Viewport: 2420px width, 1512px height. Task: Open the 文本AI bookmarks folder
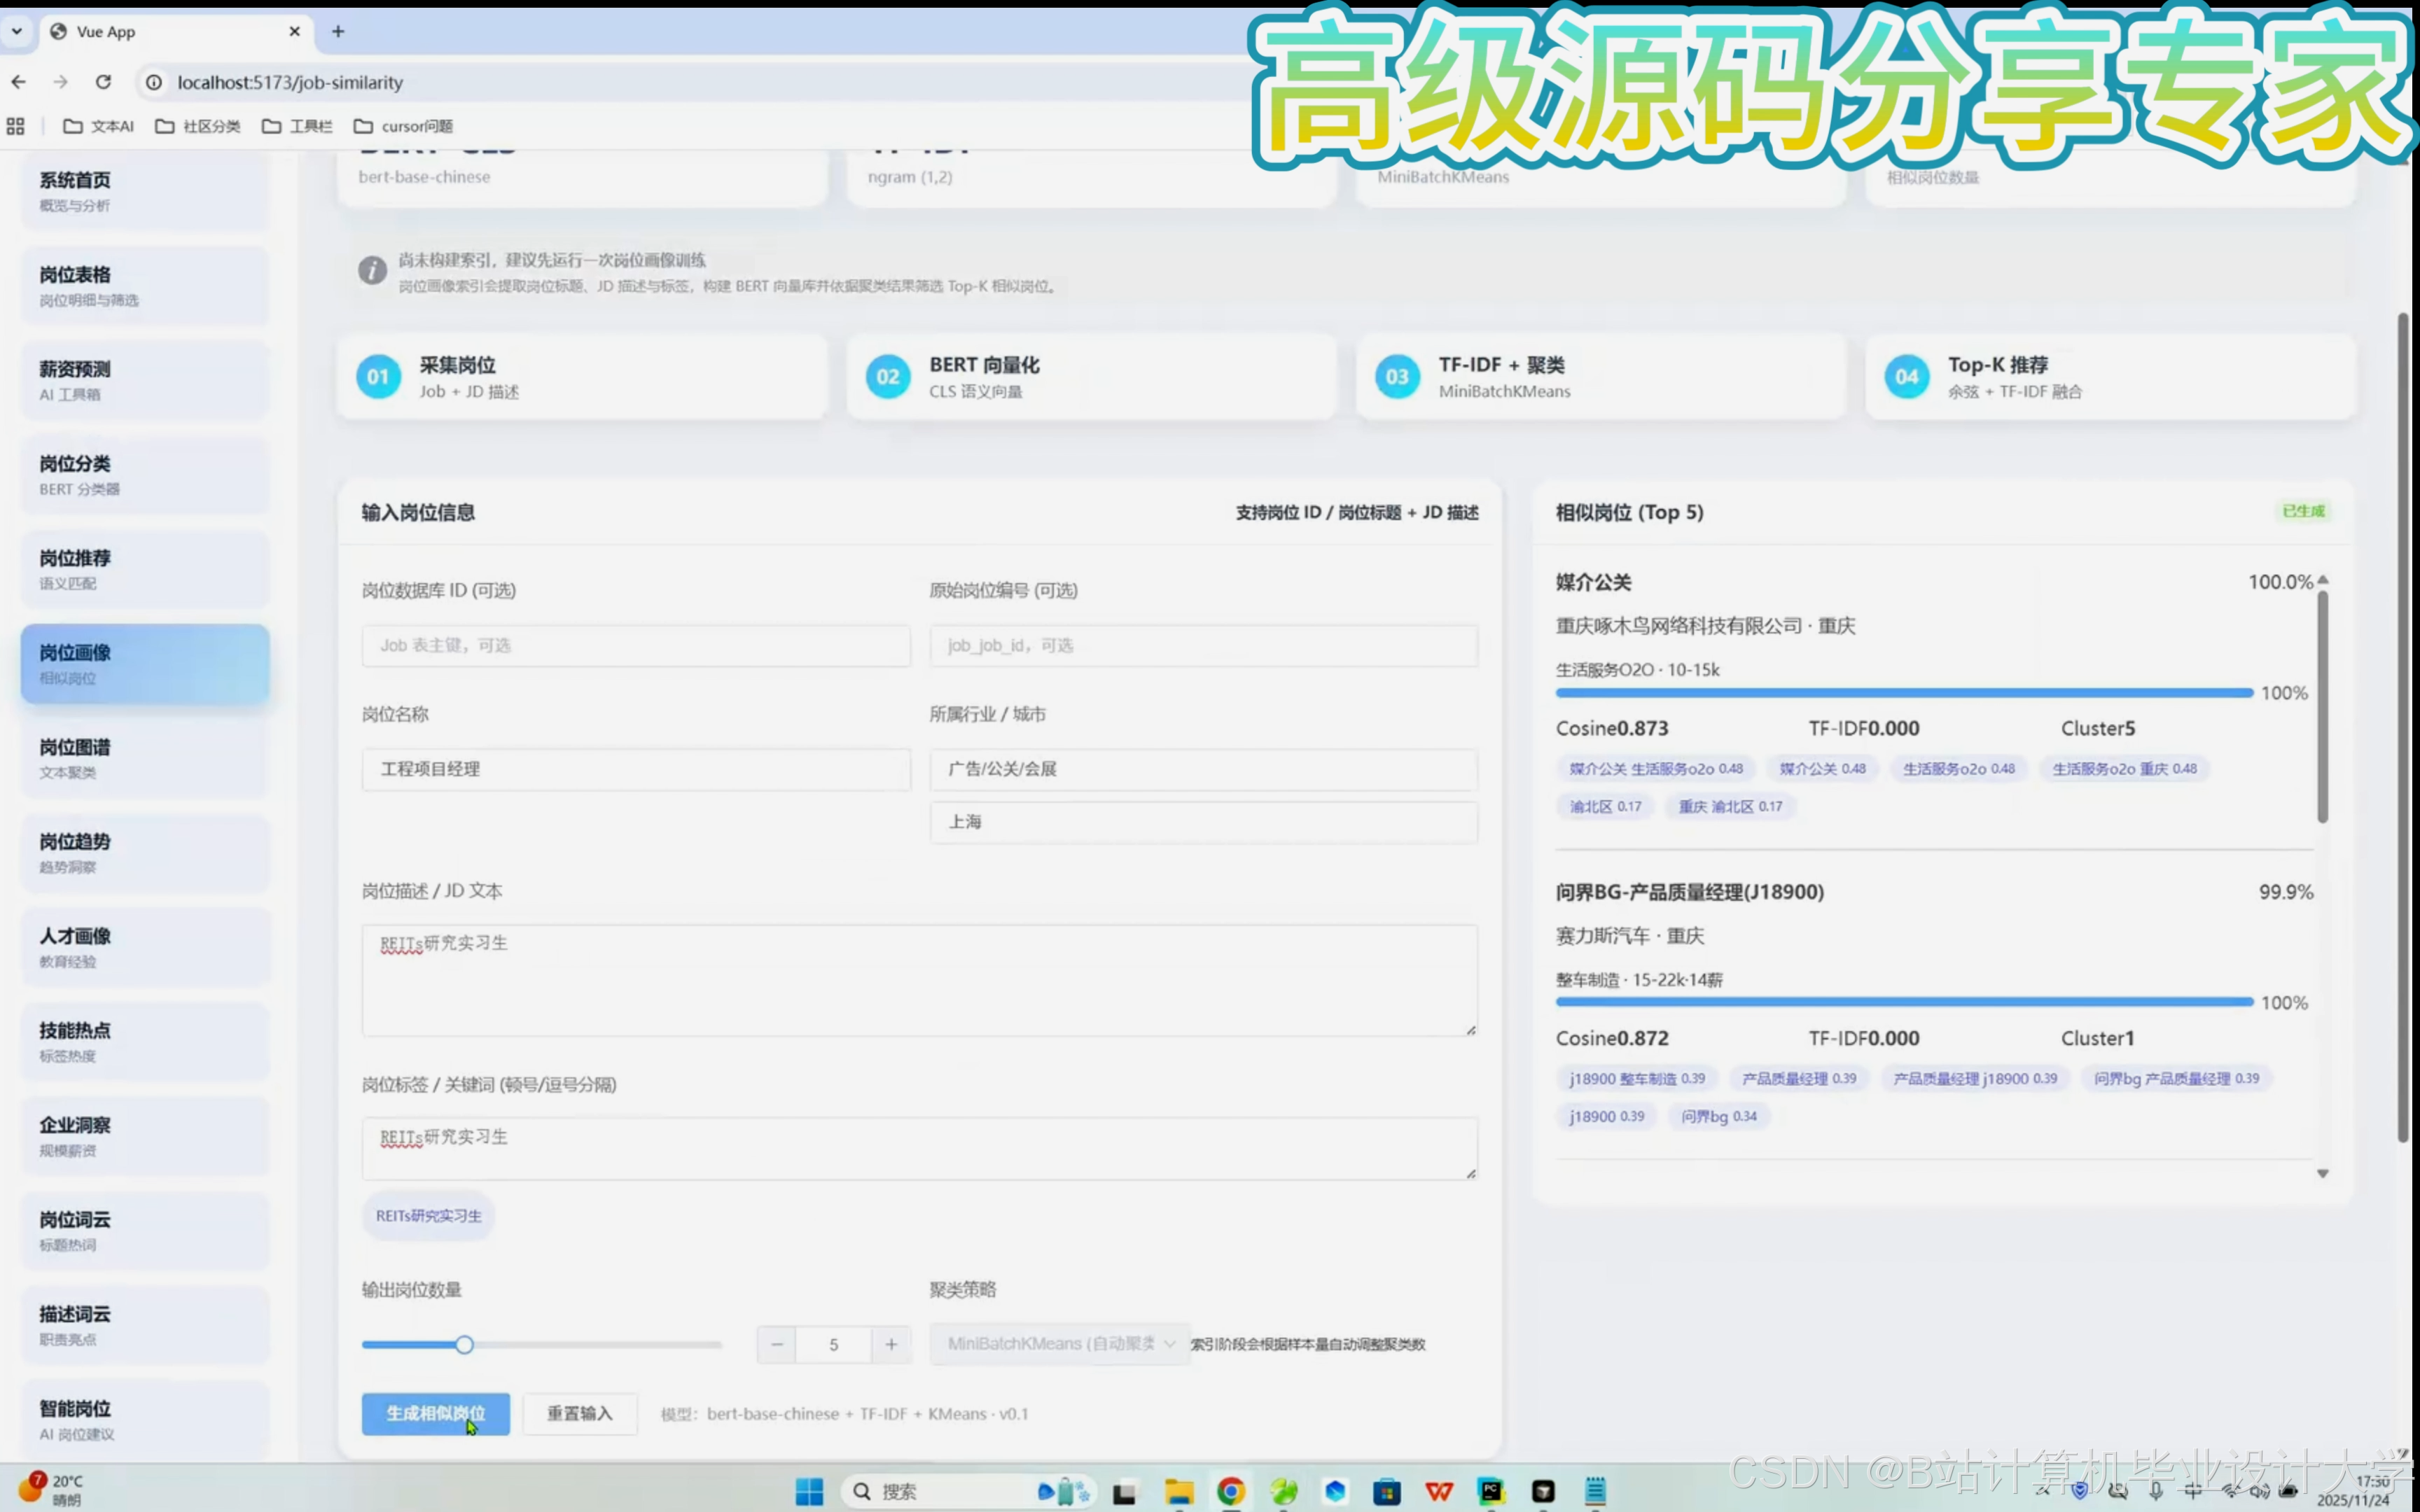(x=98, y=126)
